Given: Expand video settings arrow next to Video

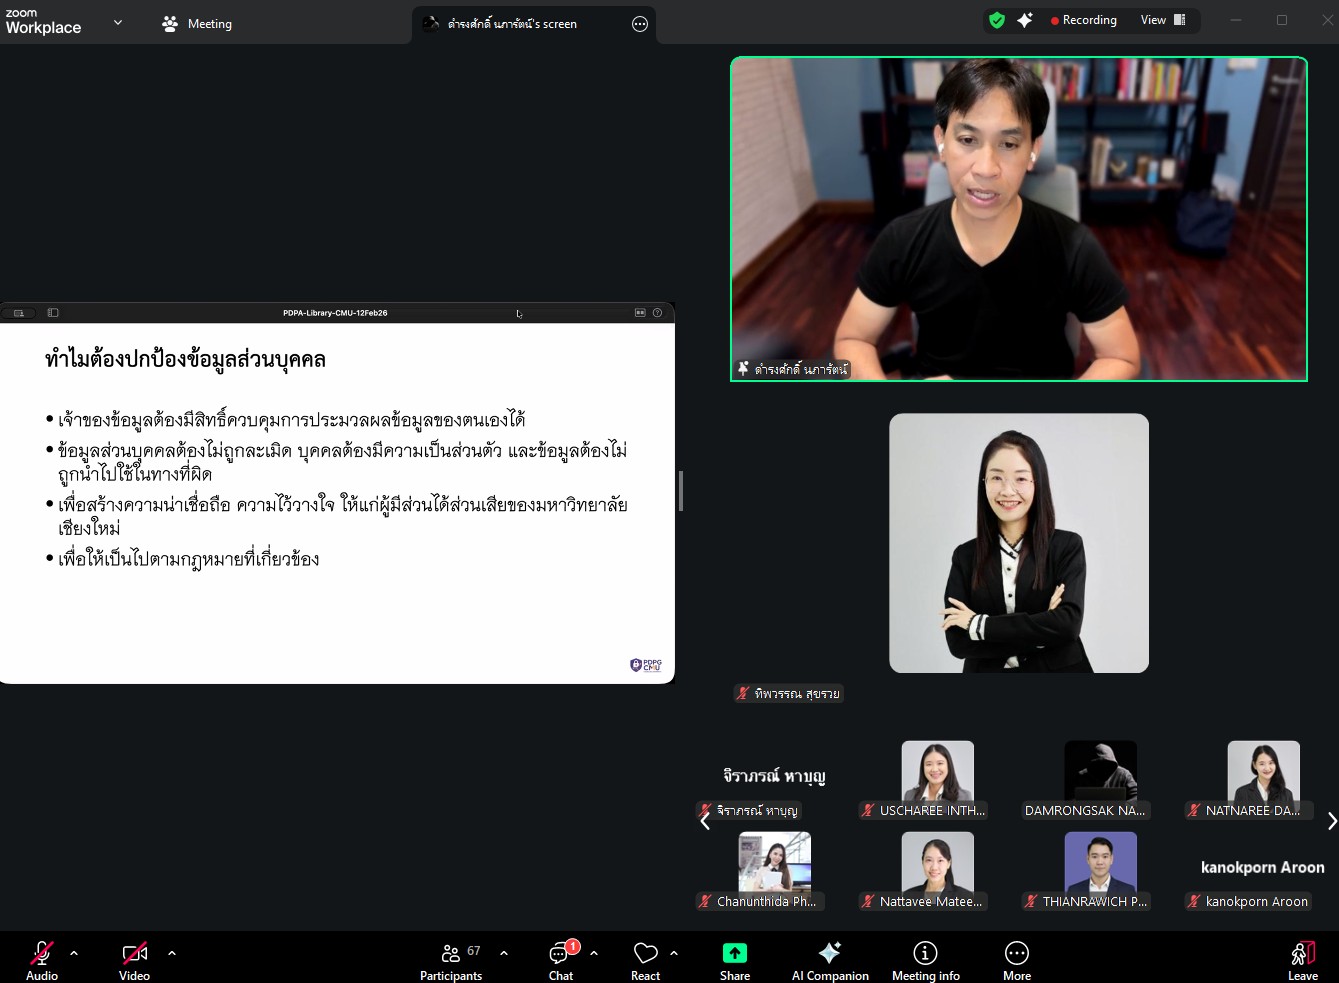Looking at the screenshot, I should [172, 953].
